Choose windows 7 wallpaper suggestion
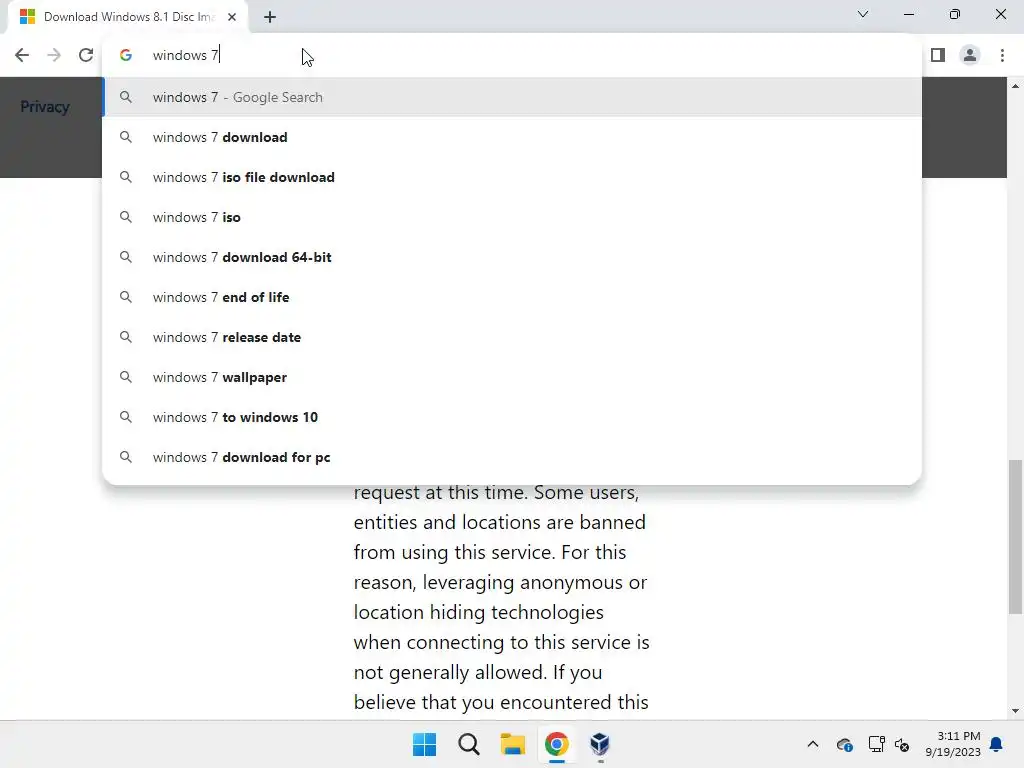The image size is (1024, 768). point(513,377)
